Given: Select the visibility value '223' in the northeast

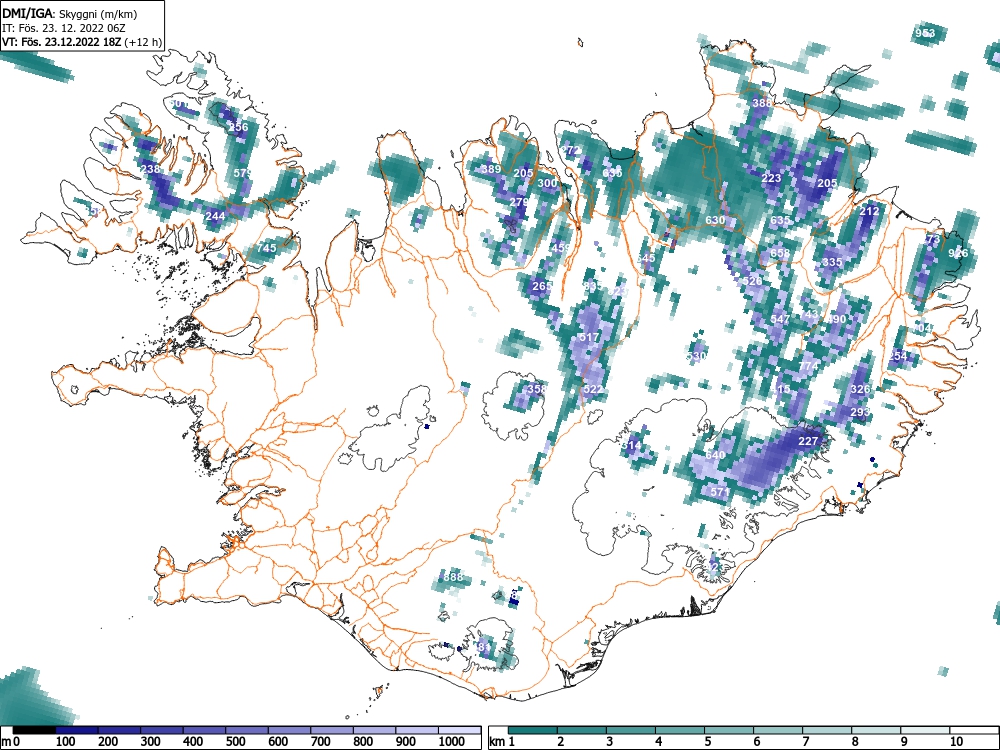Looking at the screenshot, I should pyautogui.click(x=771, y=178).
